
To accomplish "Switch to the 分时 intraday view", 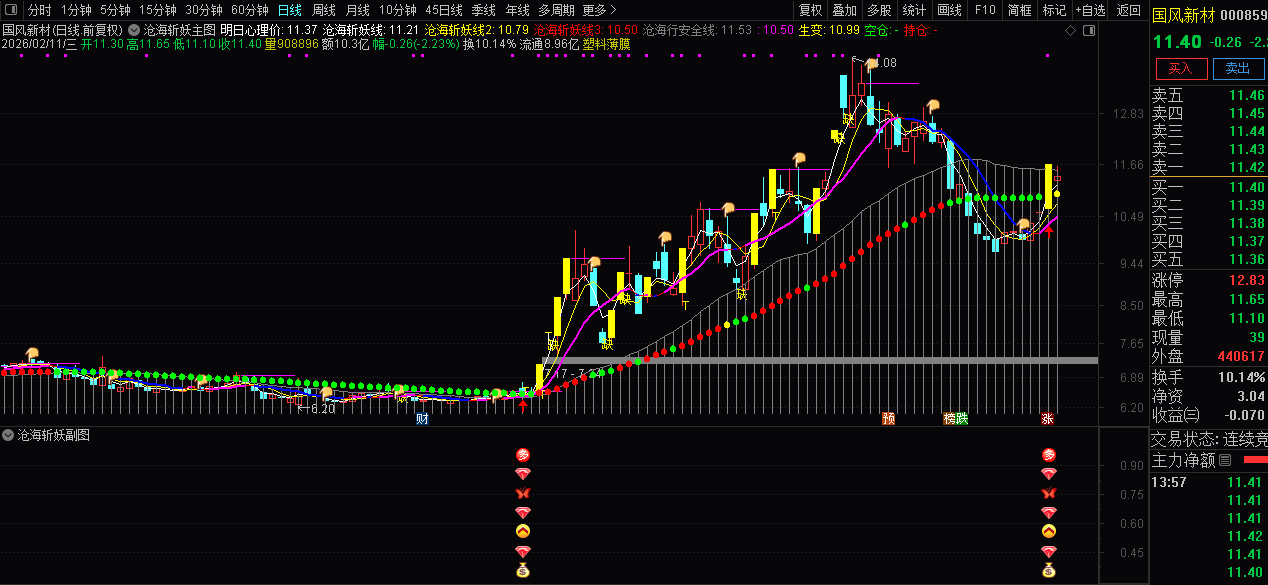I will (39, 10).
